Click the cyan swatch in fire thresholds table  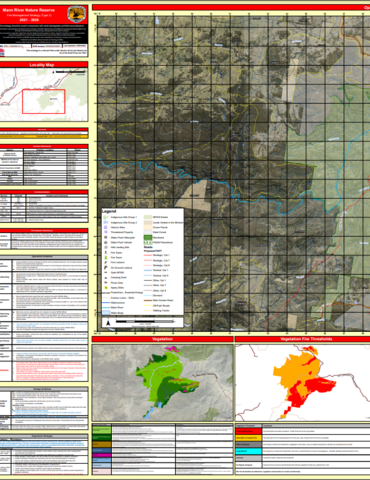coord(248,451)
